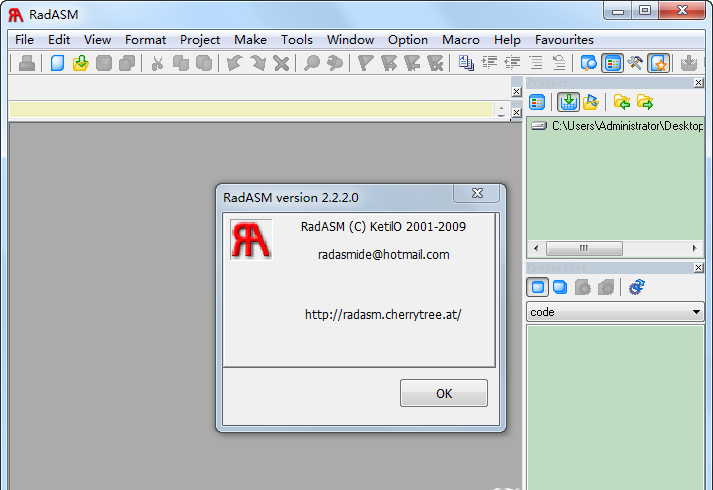The width and height of the screenshot is (713, 490).
Task: Click the Find magnifier icon
Action: [x=312, y=63]
